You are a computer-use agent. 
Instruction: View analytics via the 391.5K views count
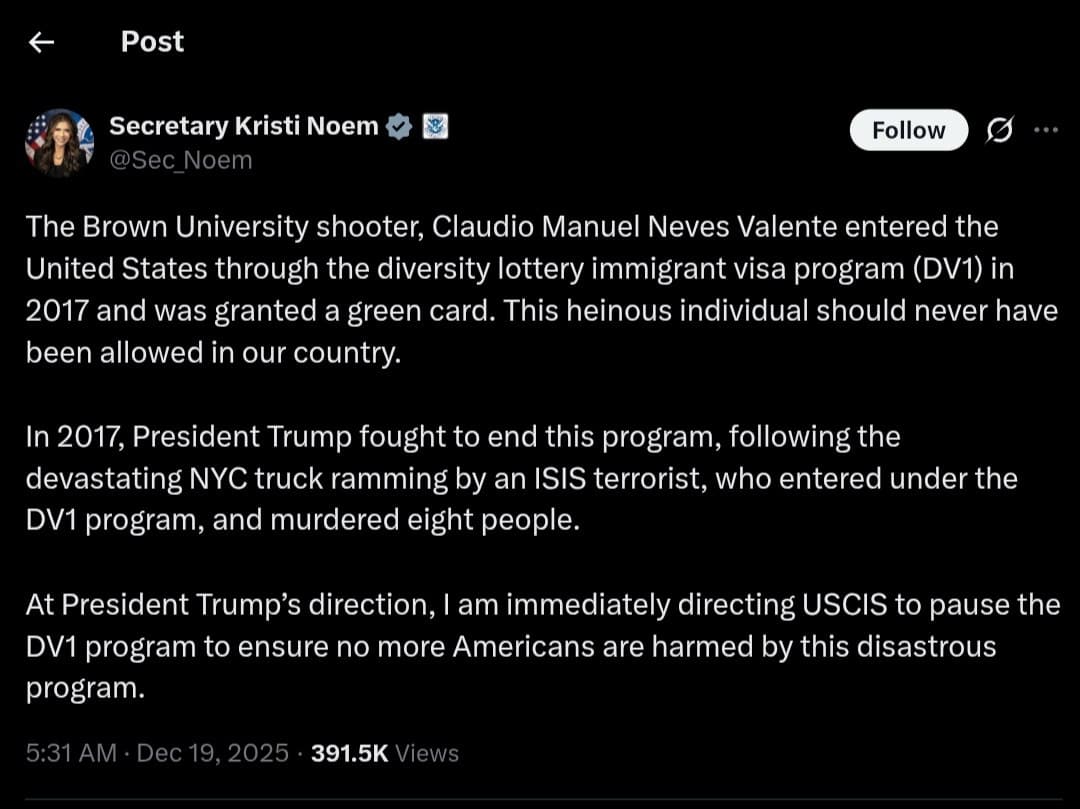347,753
